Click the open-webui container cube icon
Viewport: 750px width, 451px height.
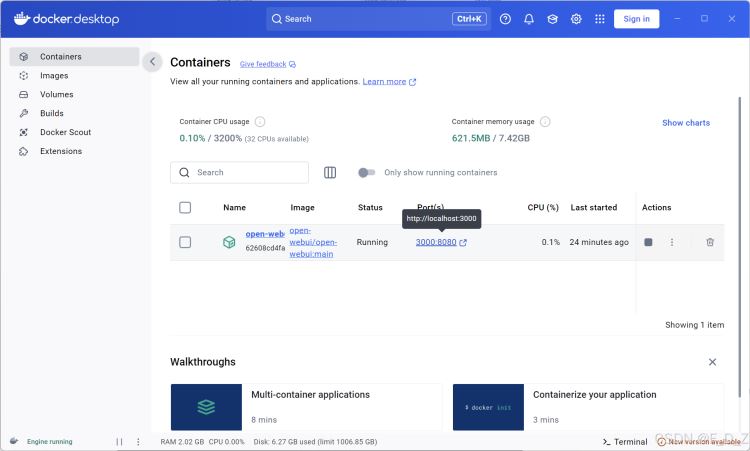point(229,242)
